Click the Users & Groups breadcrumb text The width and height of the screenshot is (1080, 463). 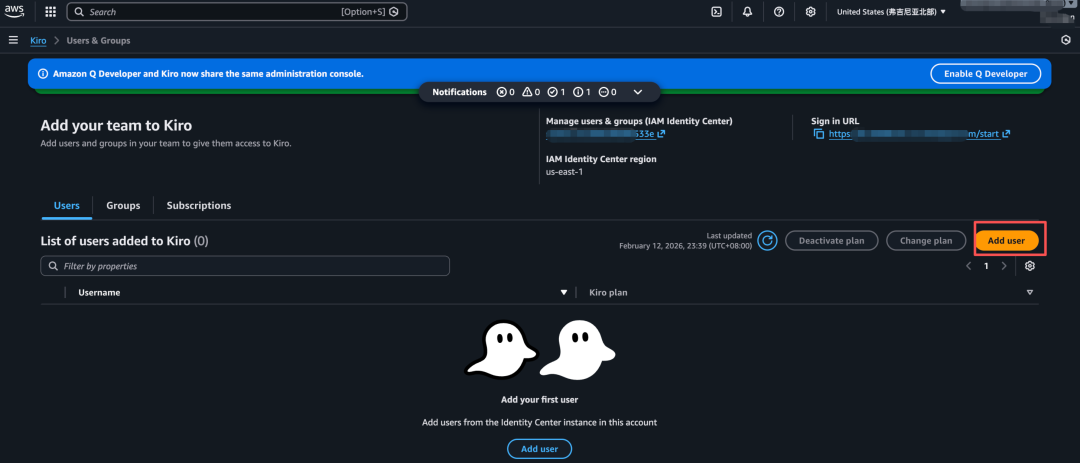[98, 41]
